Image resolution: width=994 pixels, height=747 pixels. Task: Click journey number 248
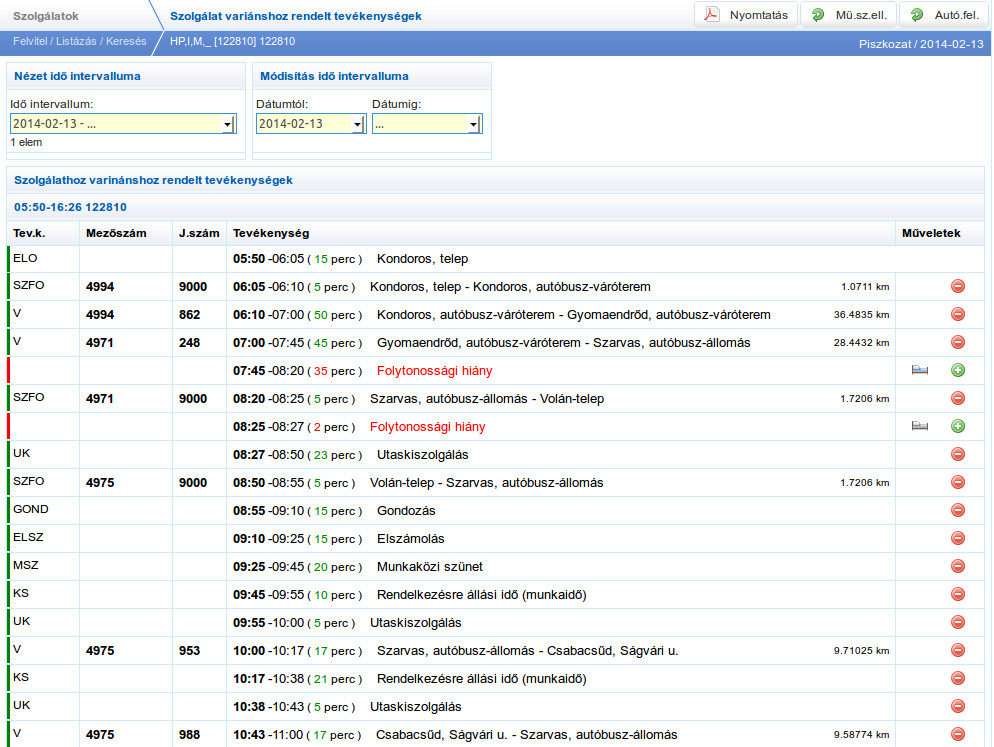coord(190,343)
